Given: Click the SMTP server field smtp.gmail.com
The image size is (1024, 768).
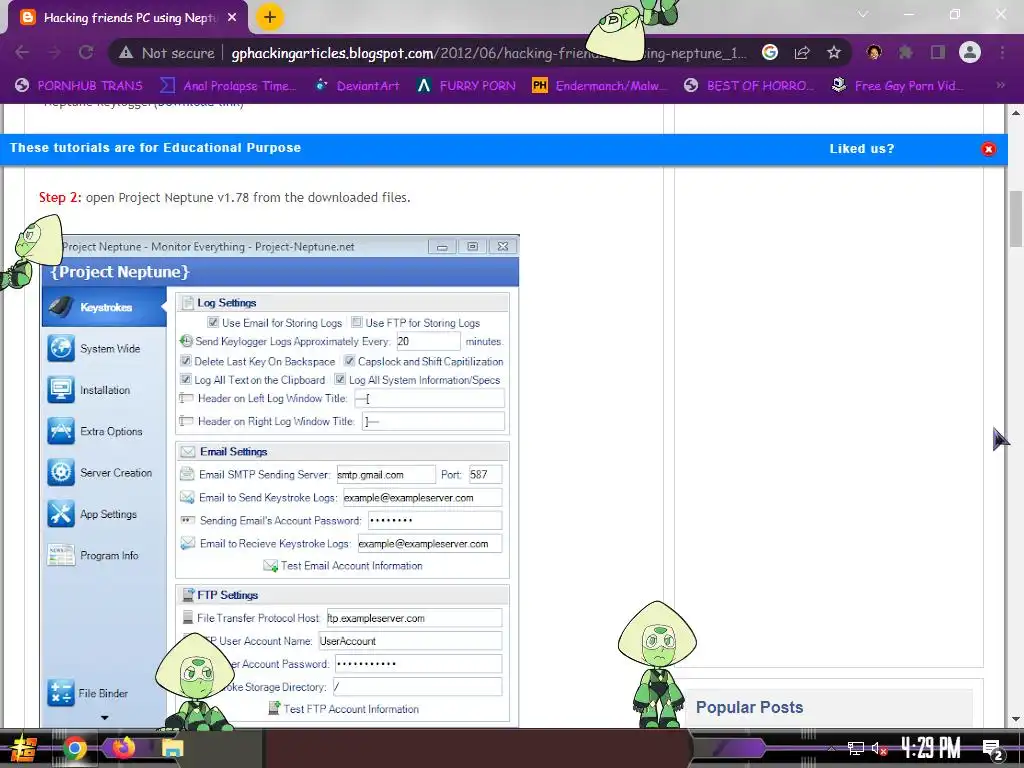Looking at the screenshot, I should click(x=386, y=475).
